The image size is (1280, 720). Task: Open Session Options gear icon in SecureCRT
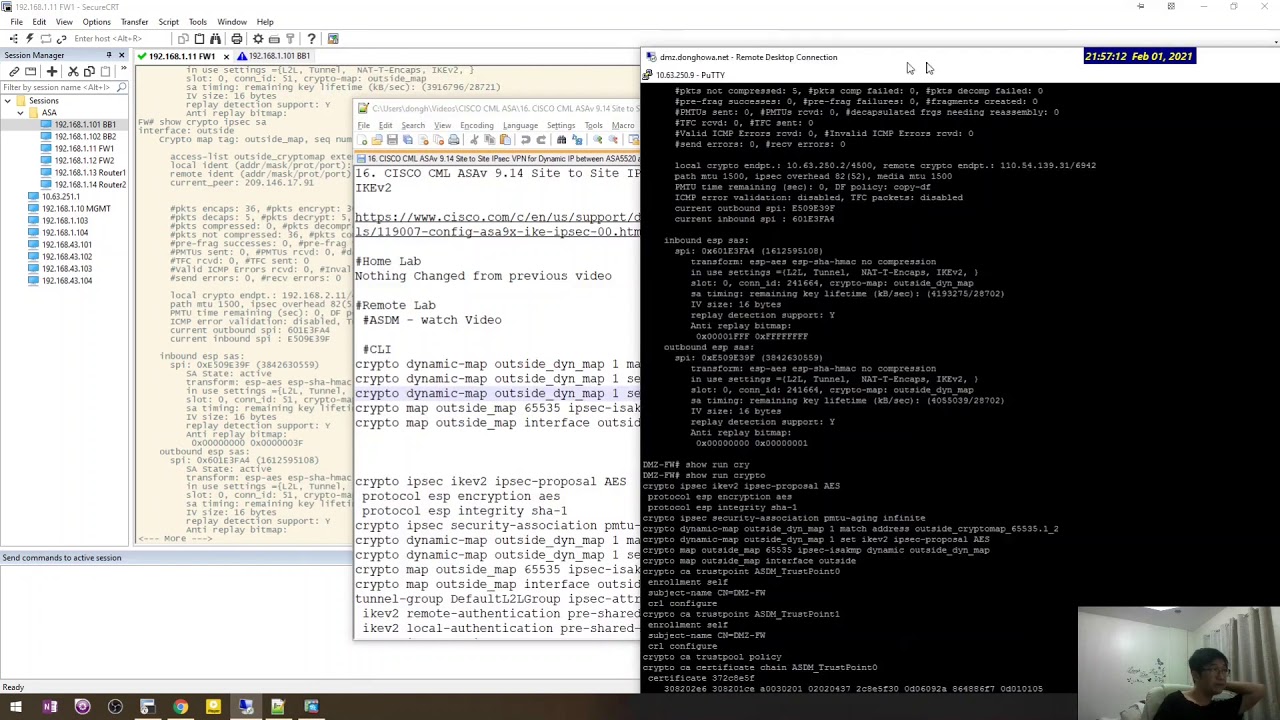coord(258,39)
